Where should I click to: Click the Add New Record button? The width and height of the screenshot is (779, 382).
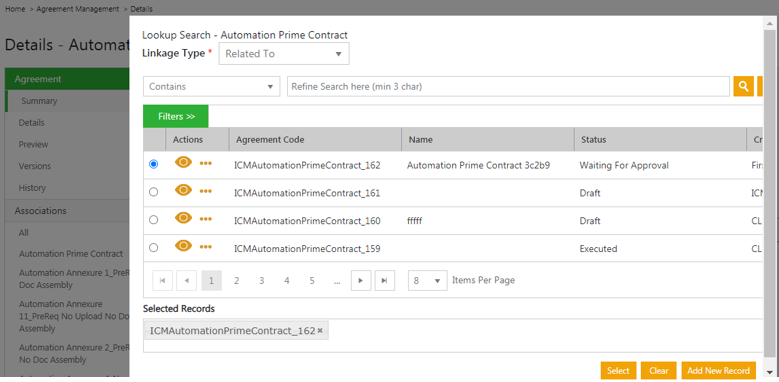[x=718, y=371]
